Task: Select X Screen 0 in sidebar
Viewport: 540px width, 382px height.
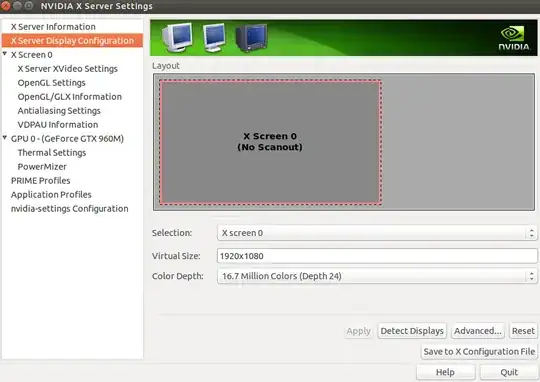Action: [x=31, y=55]
